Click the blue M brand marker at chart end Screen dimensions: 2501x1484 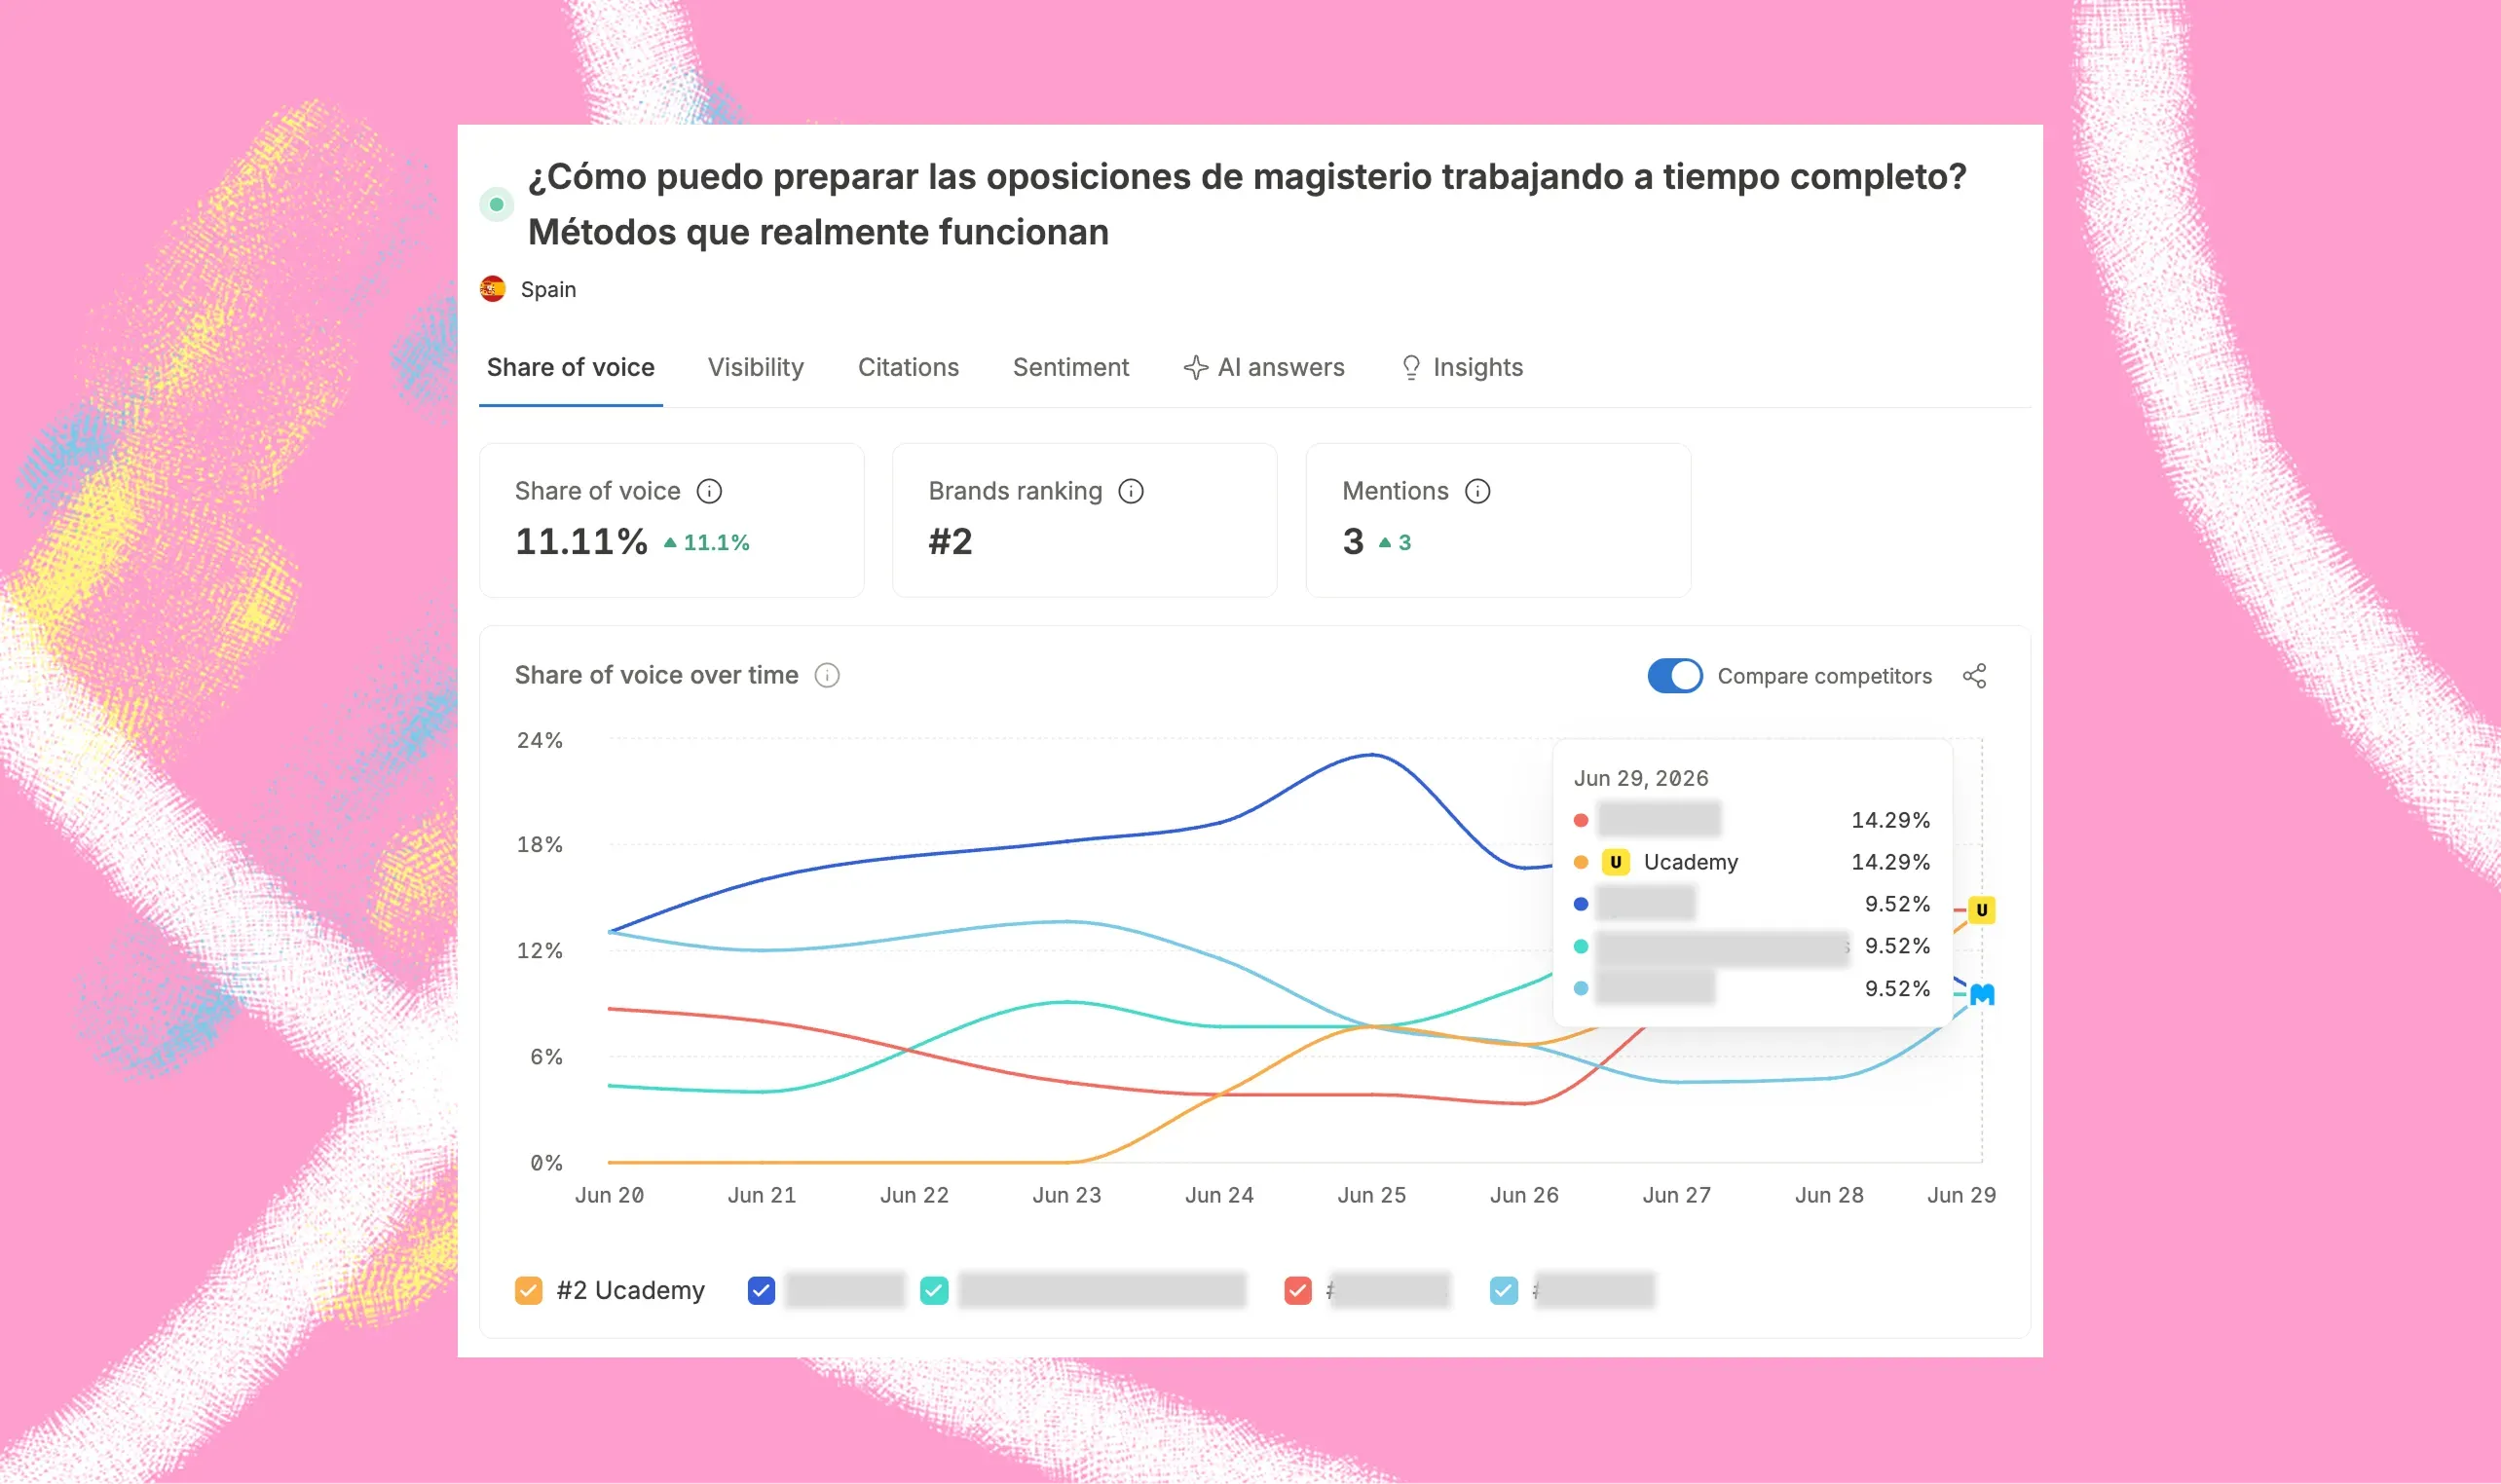tap(1981, 994)
